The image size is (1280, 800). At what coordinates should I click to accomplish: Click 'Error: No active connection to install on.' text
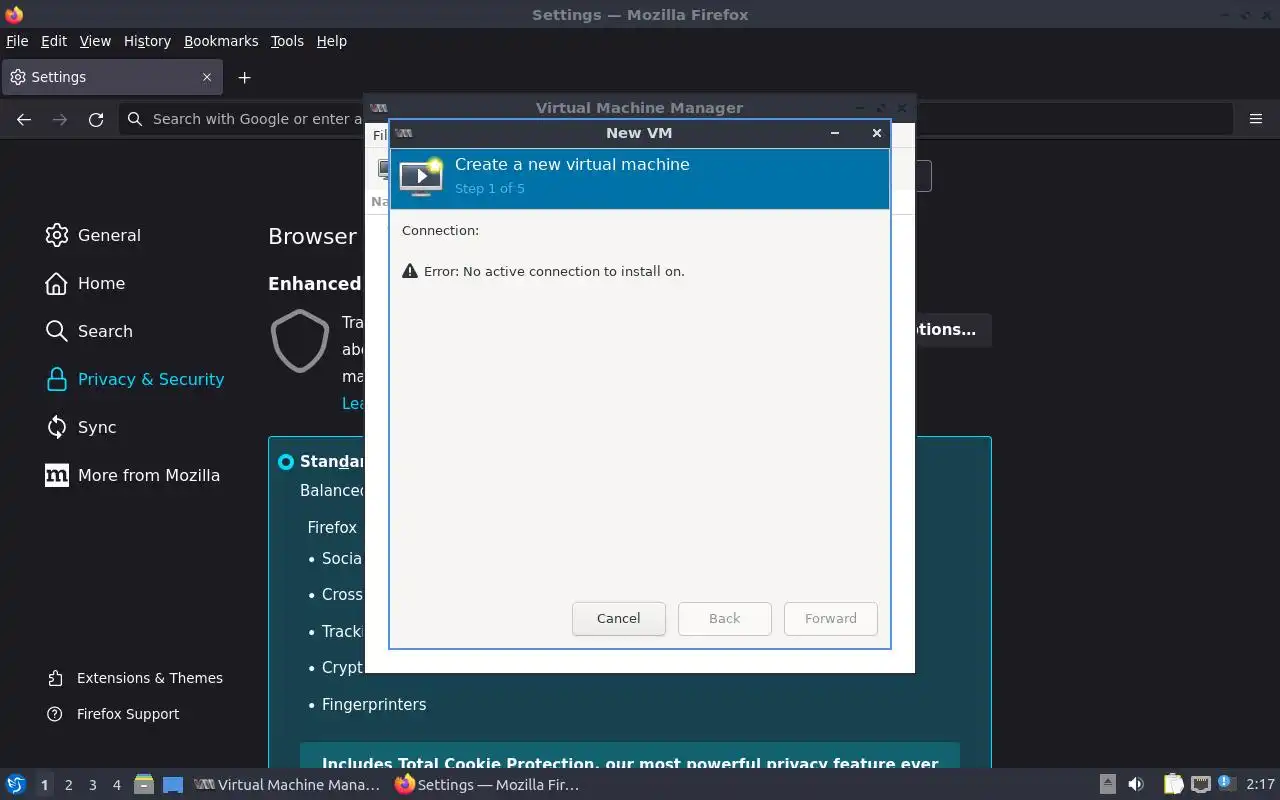pyautogui.click(x=554, y=271)
